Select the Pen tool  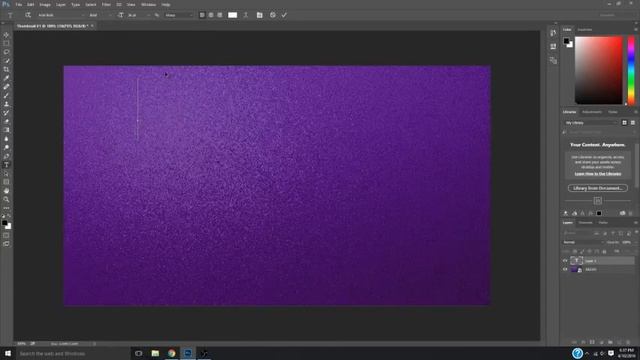pos(6,156)
